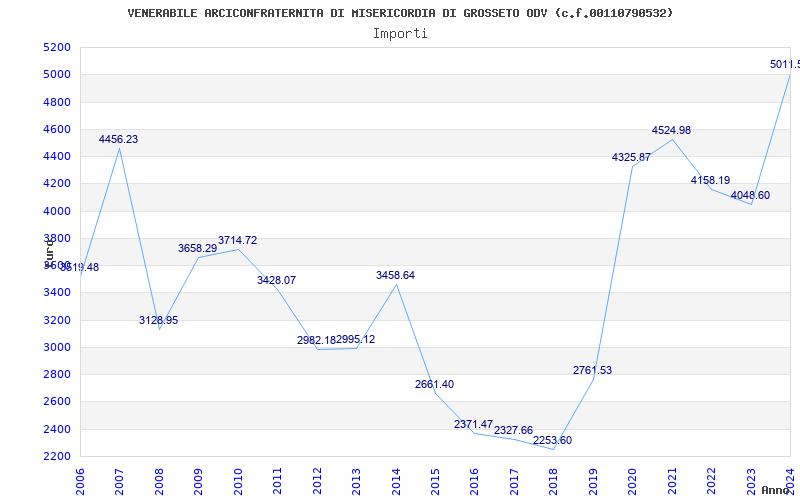Select the 2995.12 data label

pos(356,339)
